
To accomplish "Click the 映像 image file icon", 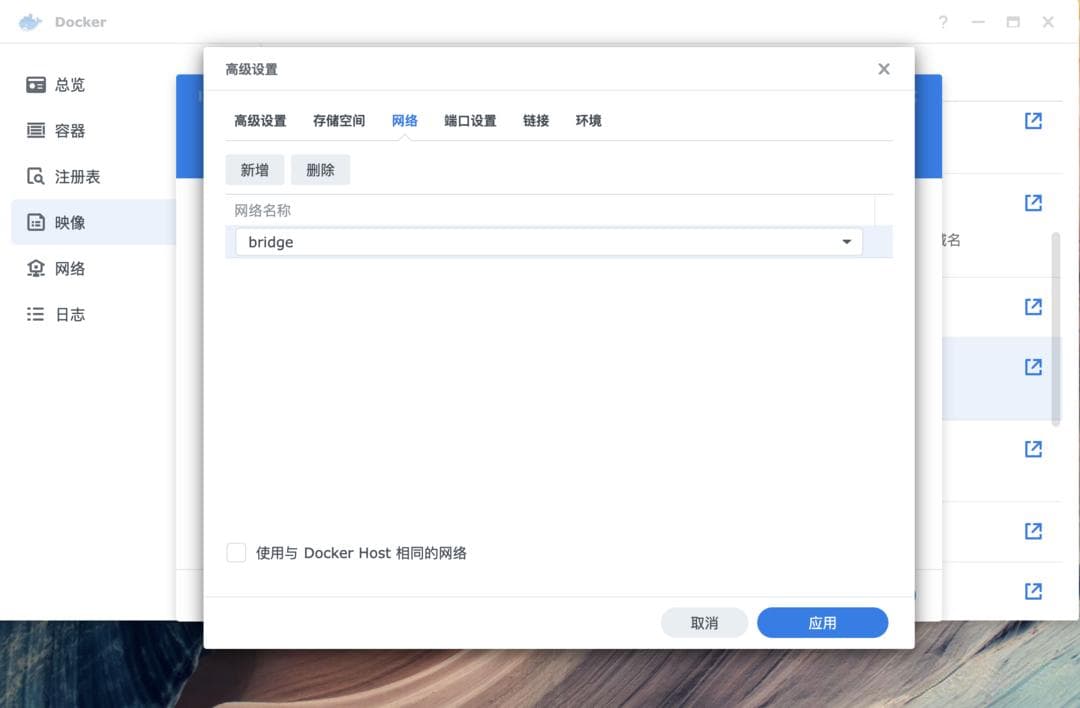I will (x=36, y=222).
